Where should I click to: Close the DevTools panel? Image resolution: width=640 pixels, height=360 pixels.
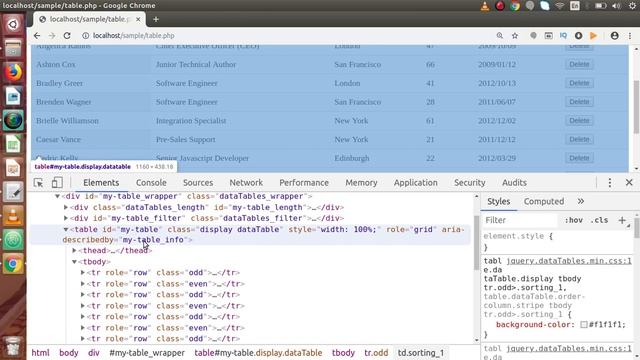629,182
